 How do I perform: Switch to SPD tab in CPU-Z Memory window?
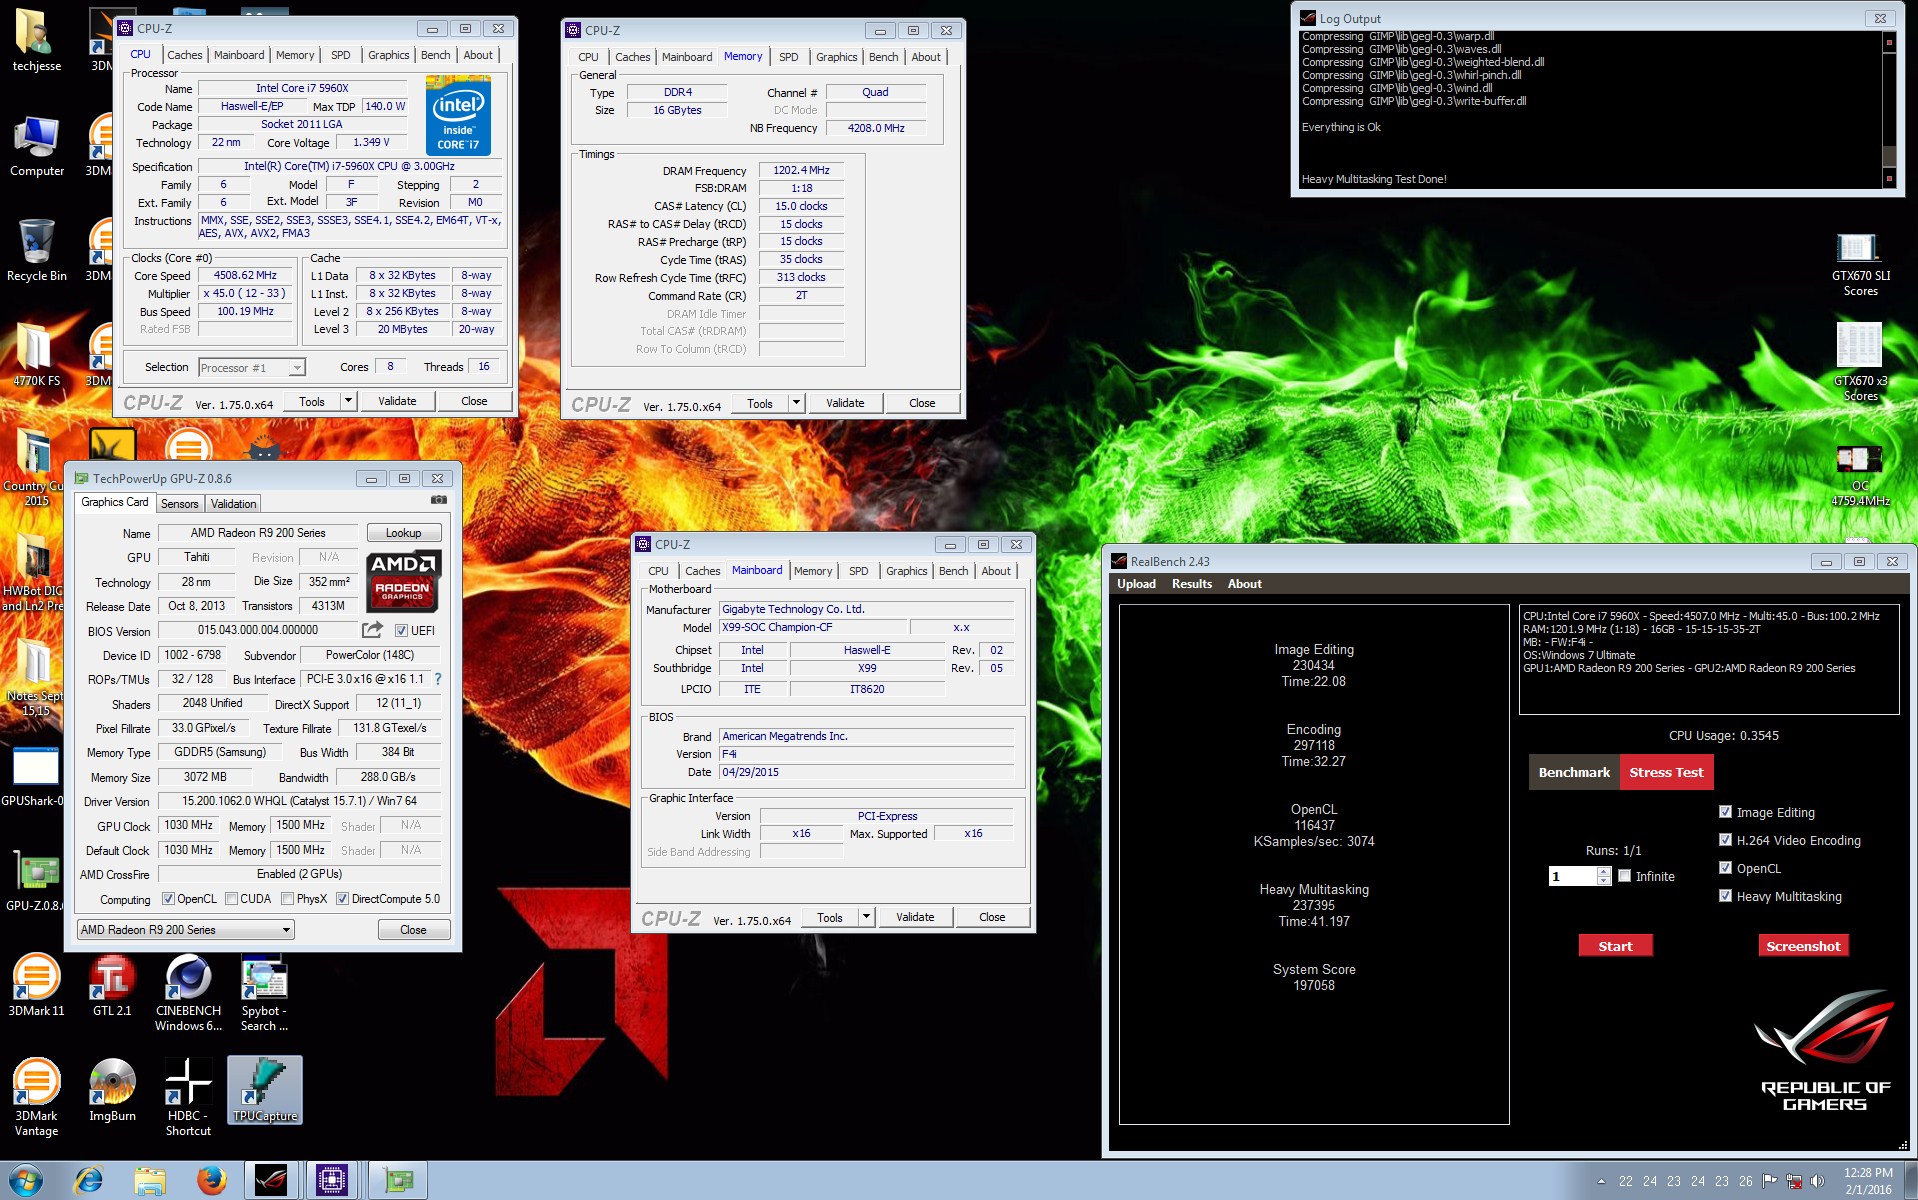pos(789,57)
